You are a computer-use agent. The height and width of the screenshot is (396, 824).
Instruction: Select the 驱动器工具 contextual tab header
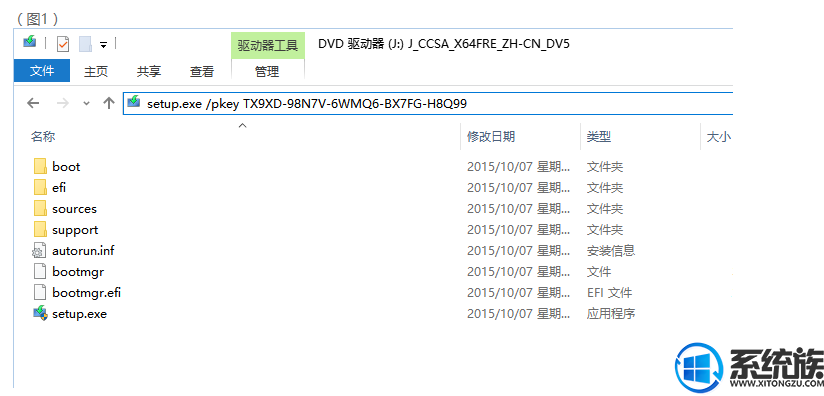(x=268, y=46)
